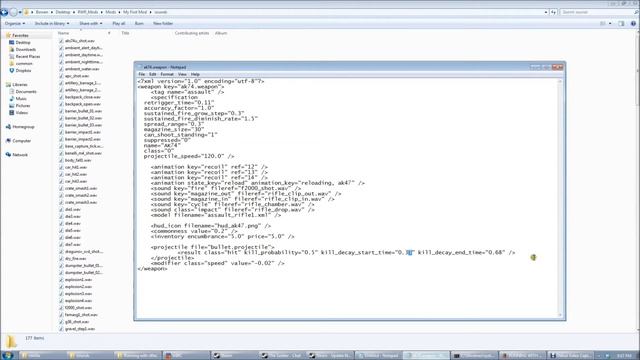Click the New folder button

163,24
